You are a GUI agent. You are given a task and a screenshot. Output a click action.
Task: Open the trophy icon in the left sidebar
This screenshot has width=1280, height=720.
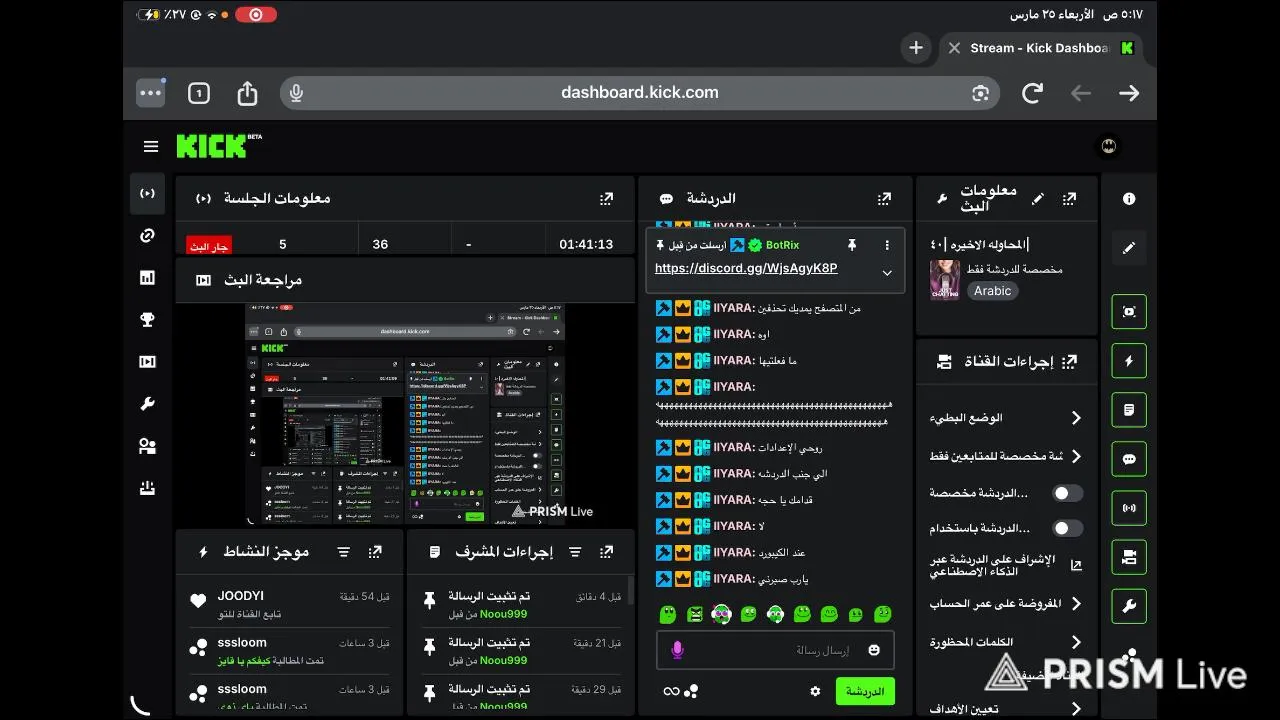tap(148, 320)
